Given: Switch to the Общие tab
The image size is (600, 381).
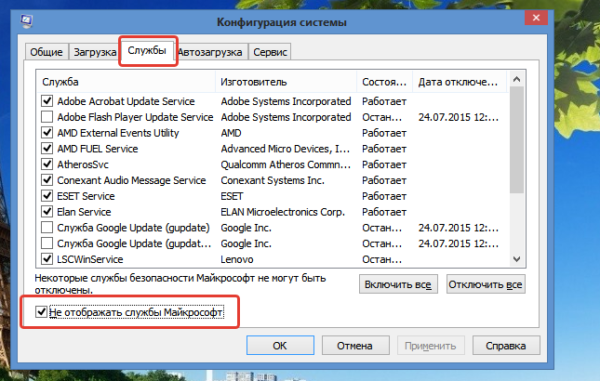Looking at the screenshot, I should tap(46, 52).
